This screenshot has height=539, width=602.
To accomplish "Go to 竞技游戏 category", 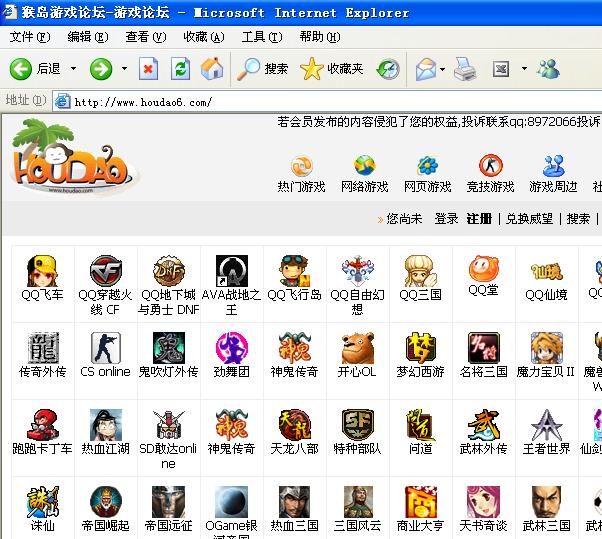I will coord(490,174).
